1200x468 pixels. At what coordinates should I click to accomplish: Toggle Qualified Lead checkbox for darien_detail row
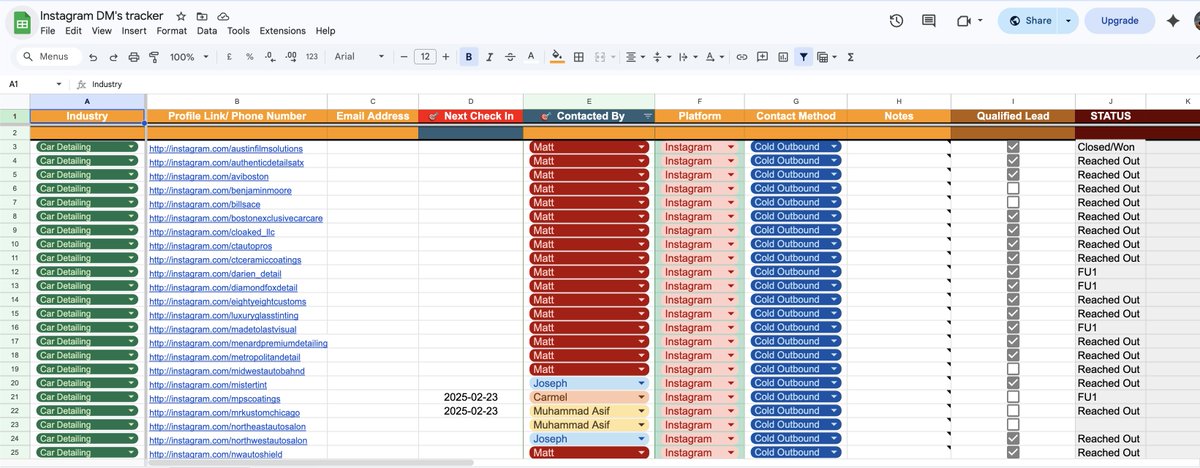(x=1013, y=272)
